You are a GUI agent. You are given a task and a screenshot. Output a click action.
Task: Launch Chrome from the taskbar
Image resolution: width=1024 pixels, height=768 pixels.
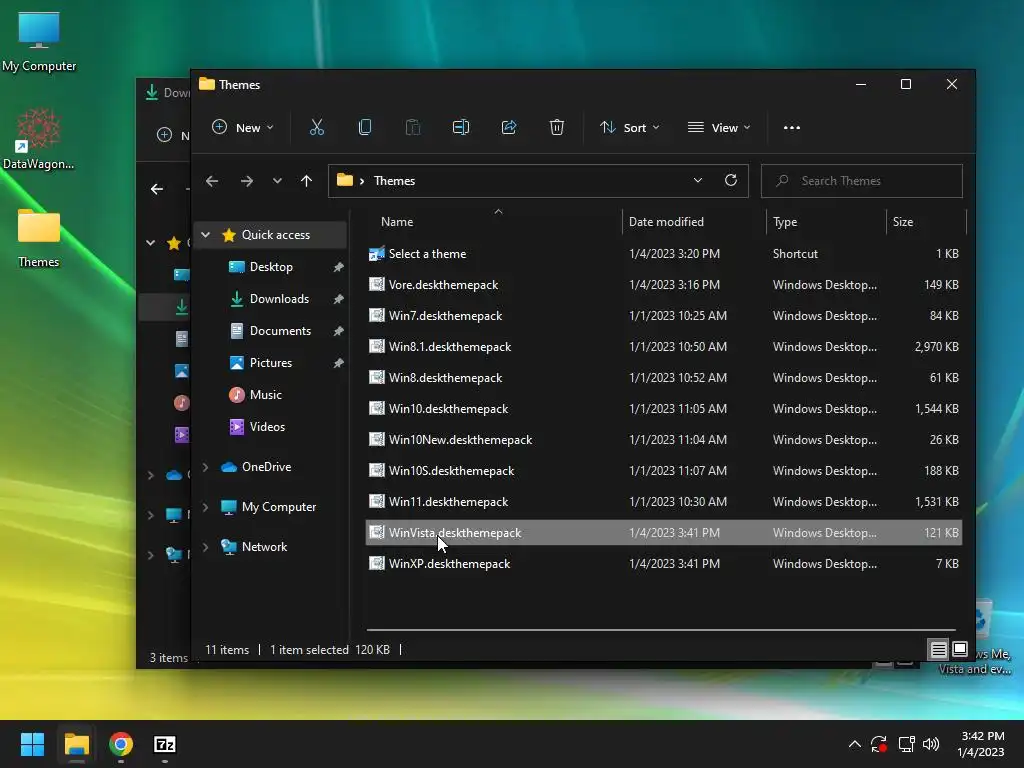coord(121,744)
